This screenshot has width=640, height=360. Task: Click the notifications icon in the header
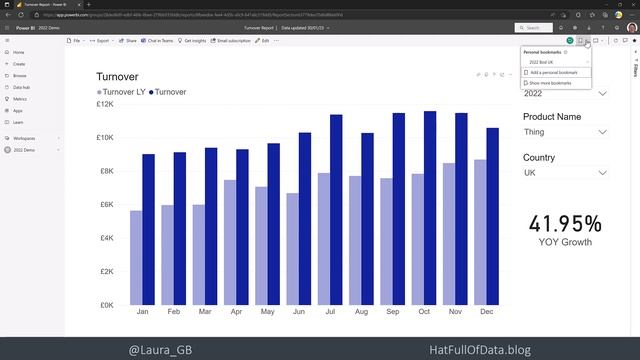(x=561, y=28)
